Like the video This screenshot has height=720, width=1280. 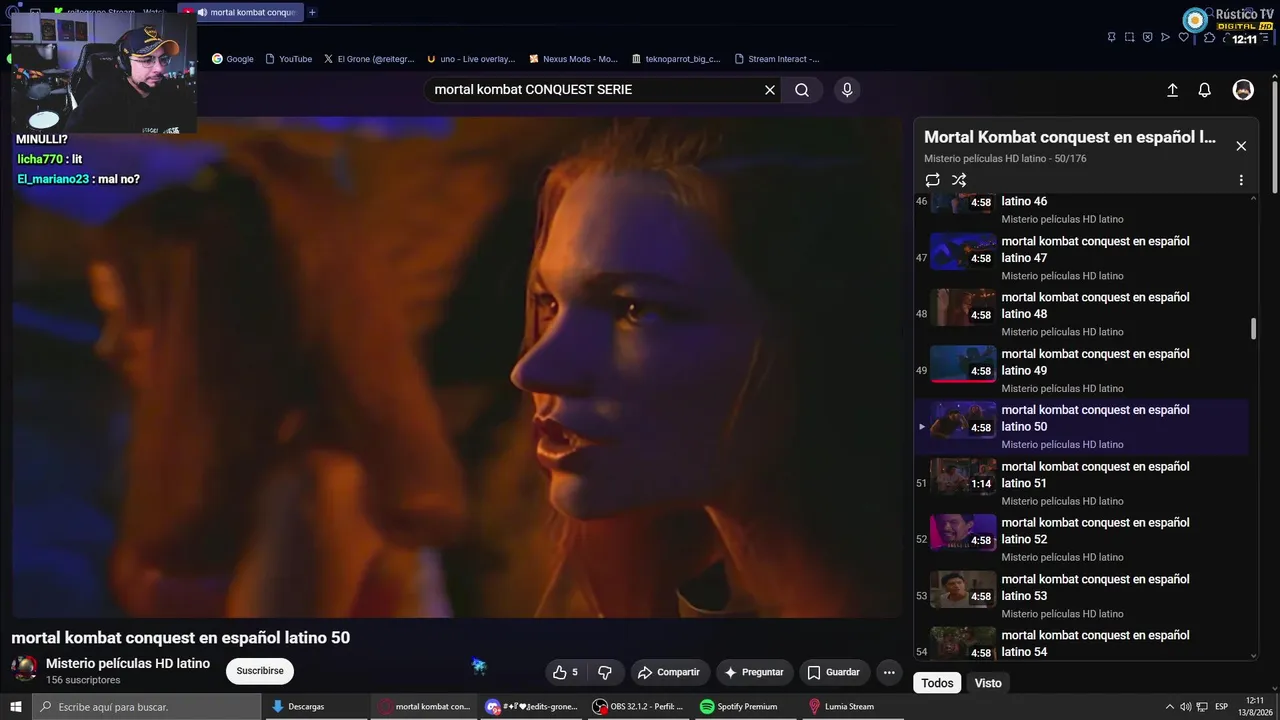tap(567, 672)
